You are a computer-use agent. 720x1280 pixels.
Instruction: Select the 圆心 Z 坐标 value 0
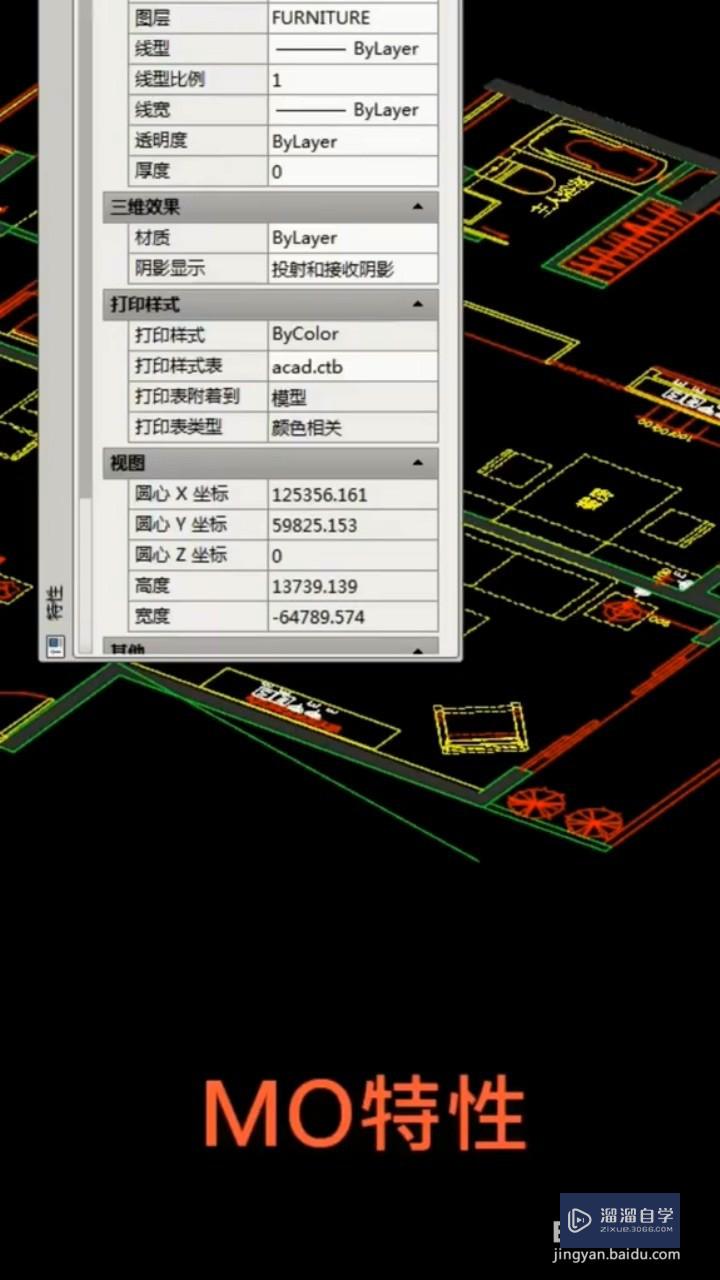click(x=353, y=556)
